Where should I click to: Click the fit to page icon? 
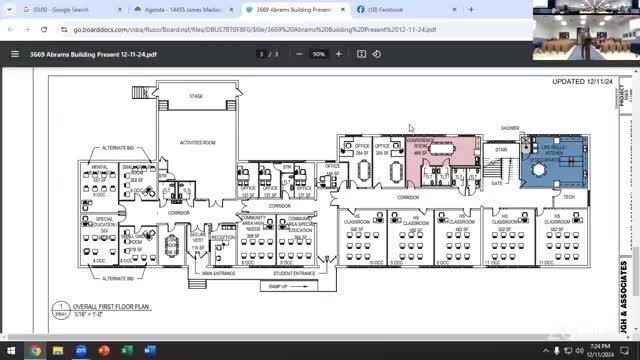(x=361, y=54)
